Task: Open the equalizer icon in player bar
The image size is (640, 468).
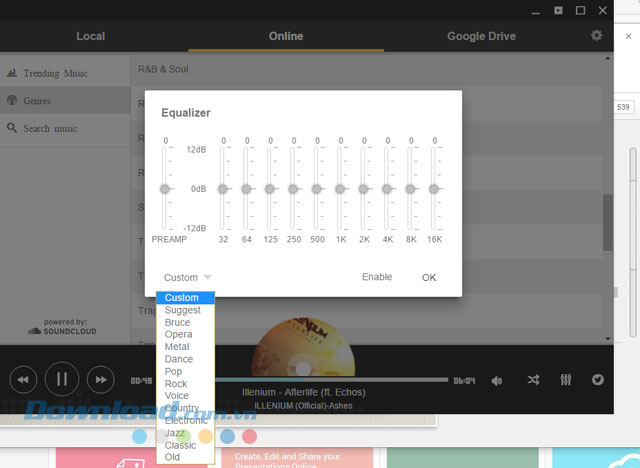Action: click(566, 380)
